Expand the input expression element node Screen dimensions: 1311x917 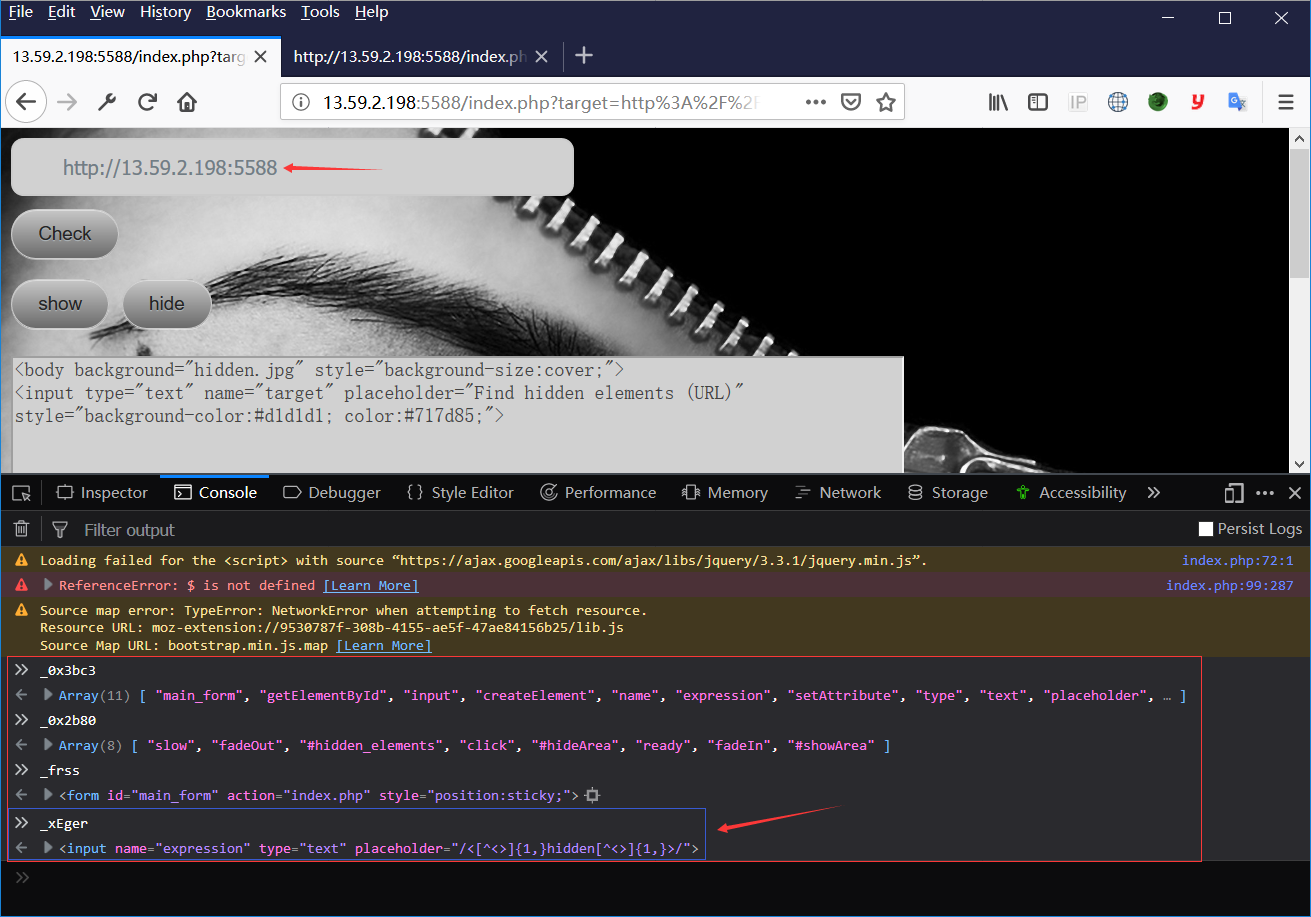[x=47, y=848]
